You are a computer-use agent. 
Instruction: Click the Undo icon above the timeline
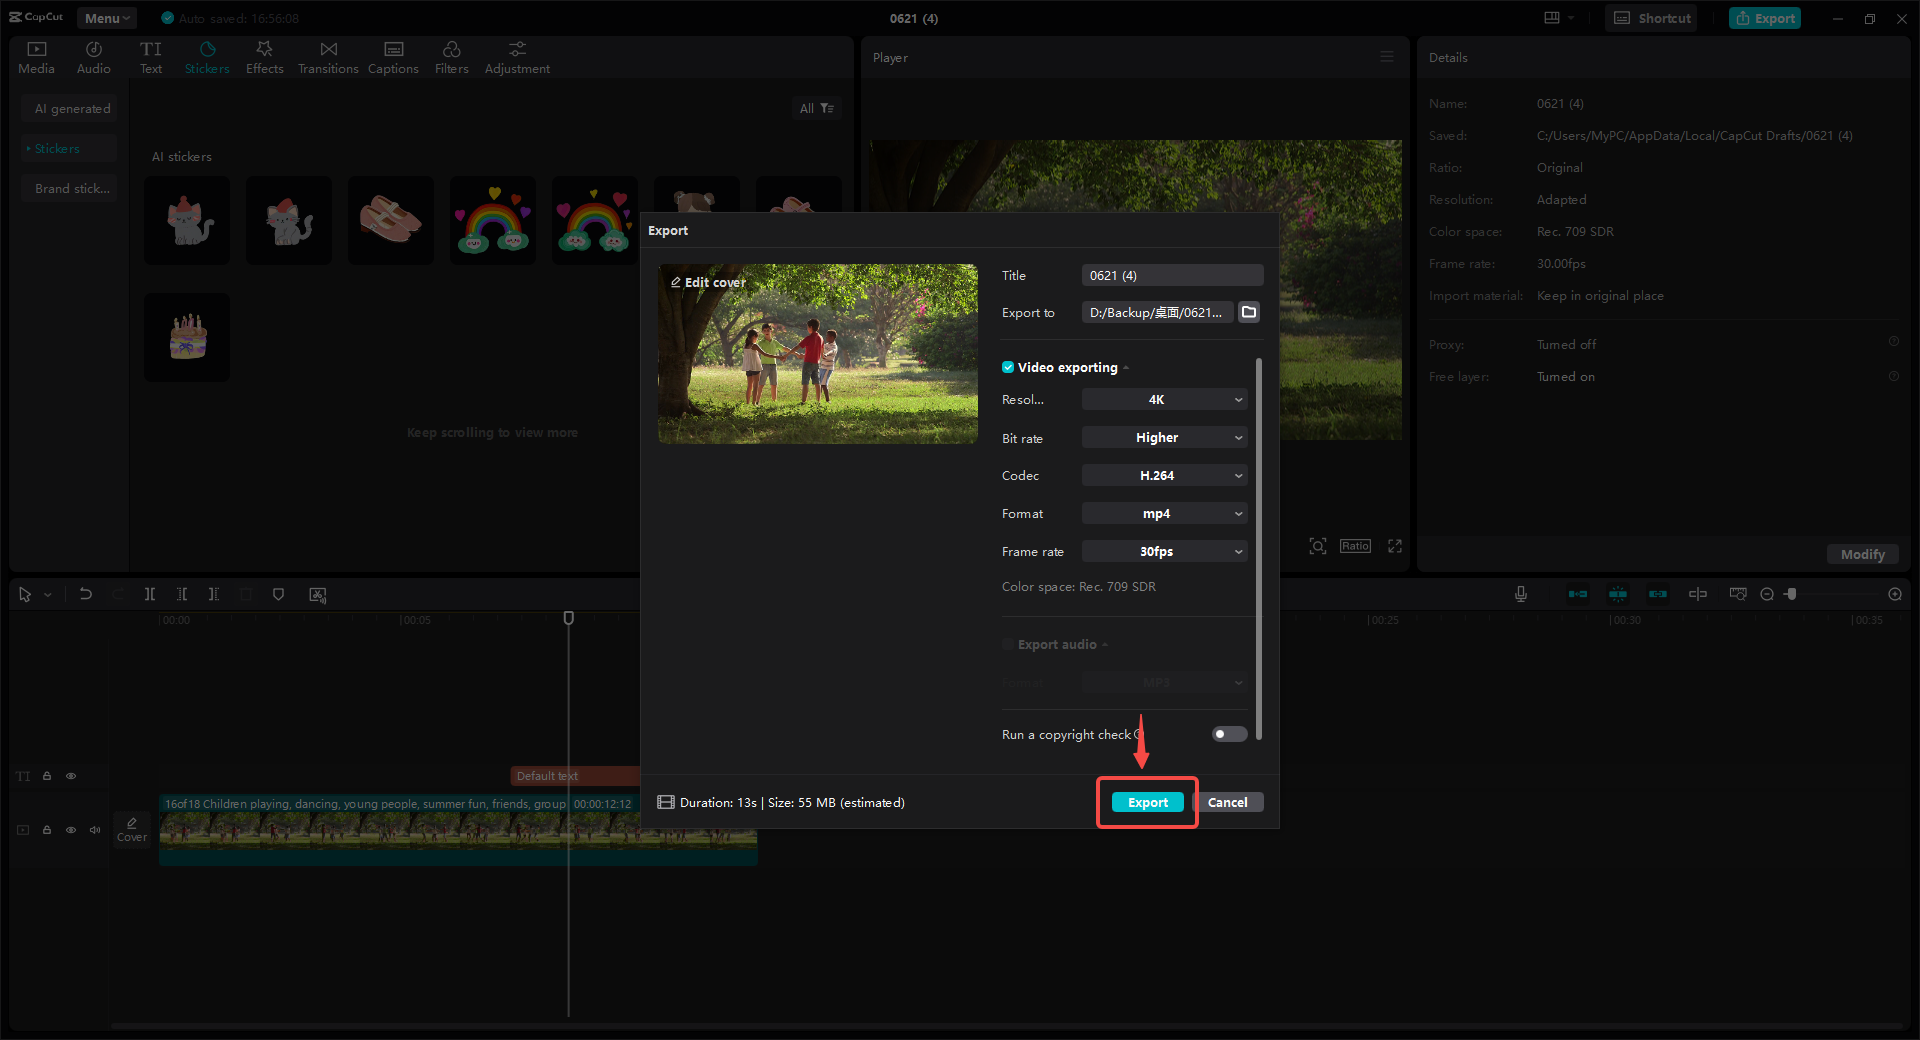[x=86, y=594]
